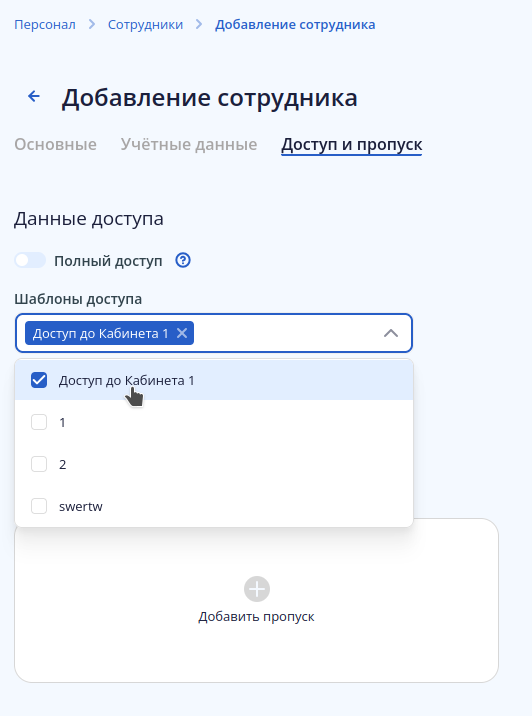Screen dimensions: 532x716
Task: Click the plus icon to add a pass
Action: [x=257, y=589]
